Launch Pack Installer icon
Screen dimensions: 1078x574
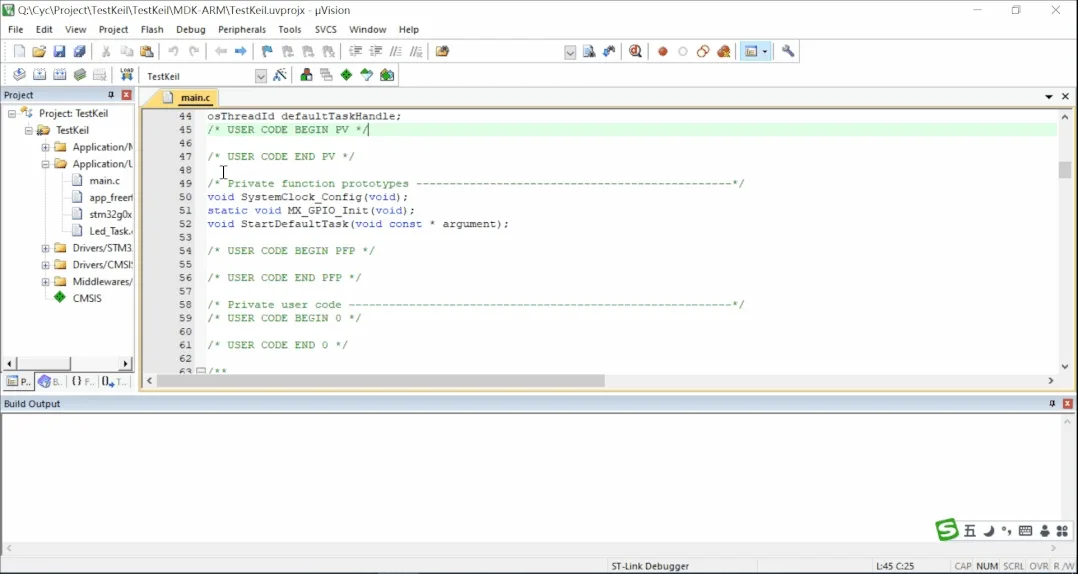click(387, 75)
